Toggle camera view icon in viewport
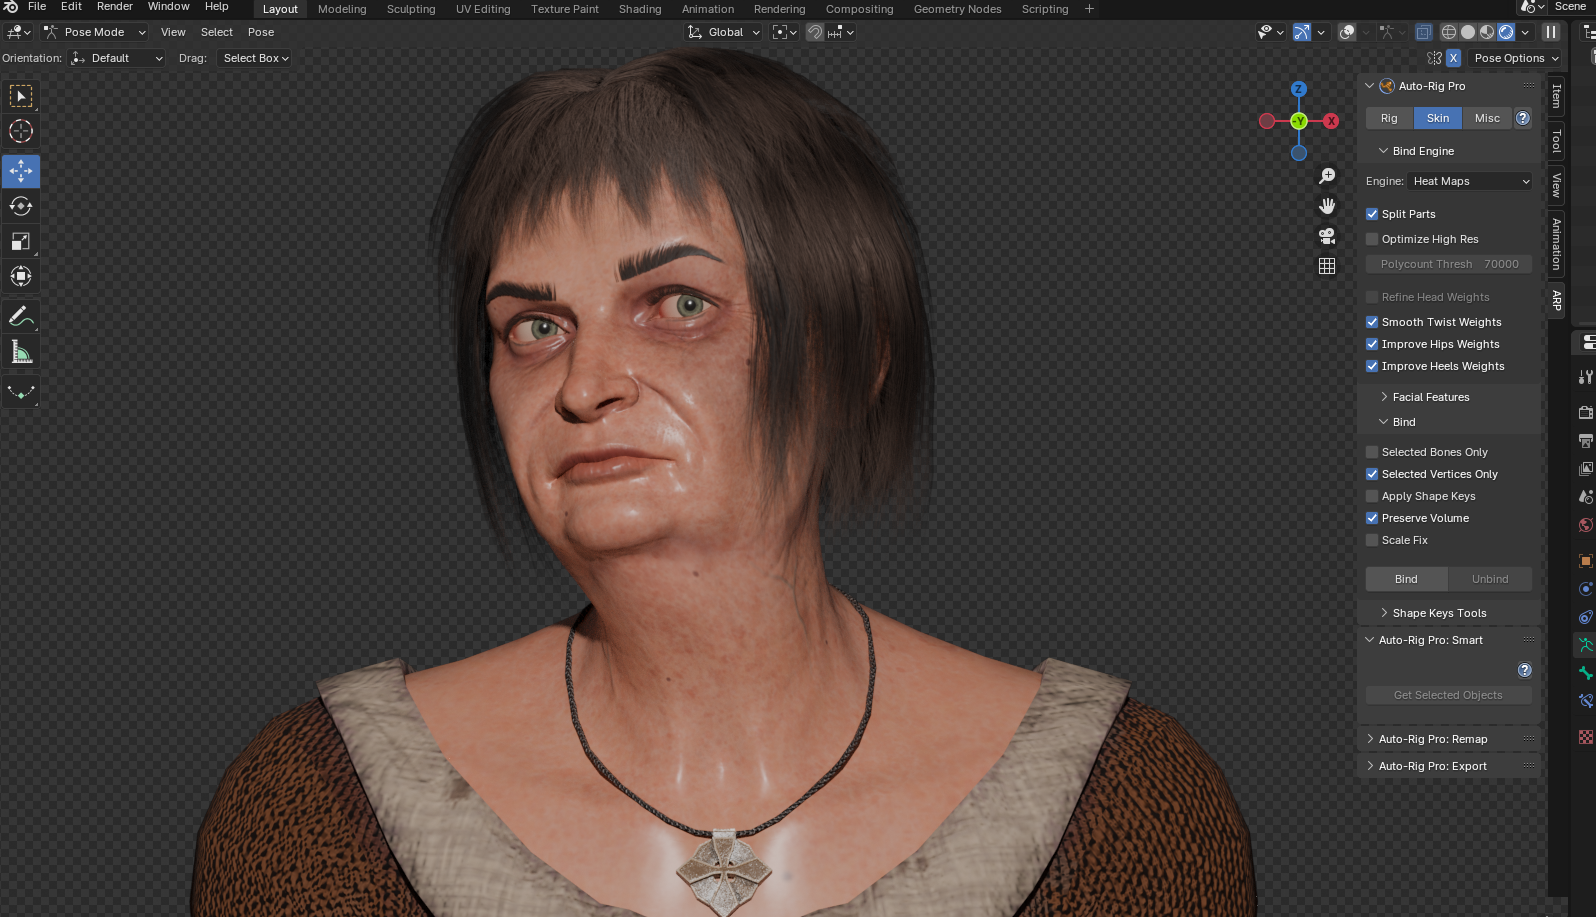 (x=1327, y=236)
